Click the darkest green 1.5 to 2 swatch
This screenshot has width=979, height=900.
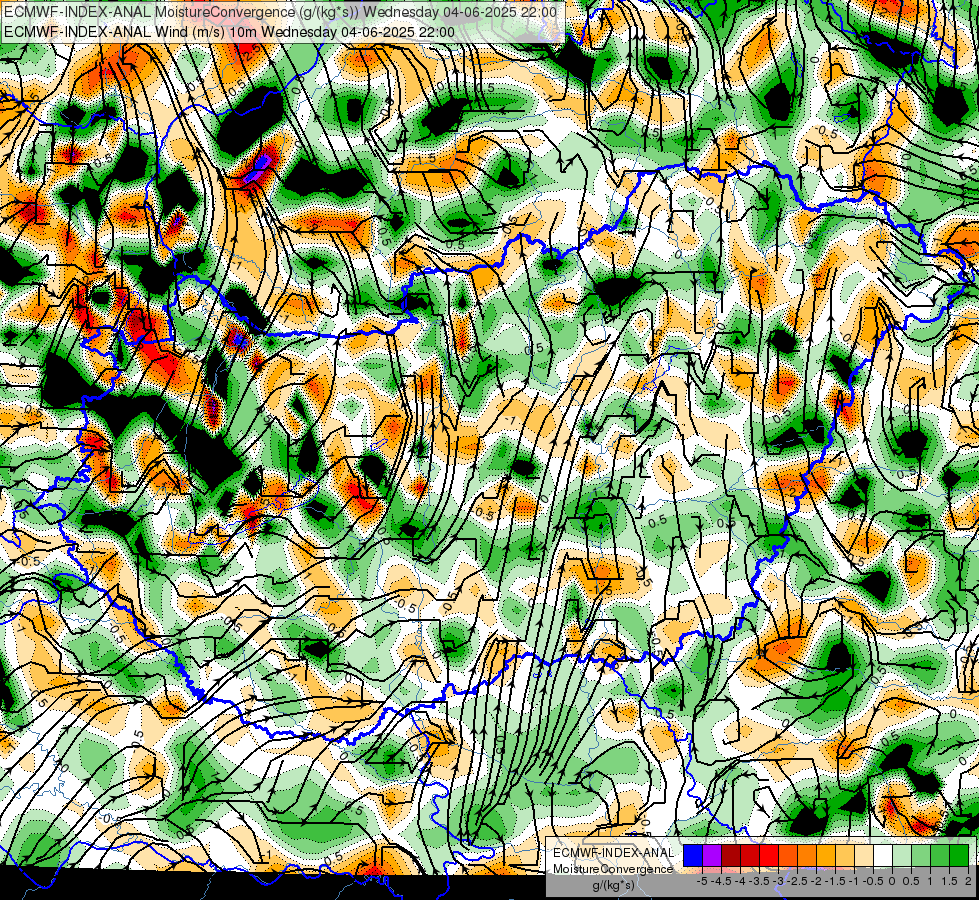[x=959, y=856]
